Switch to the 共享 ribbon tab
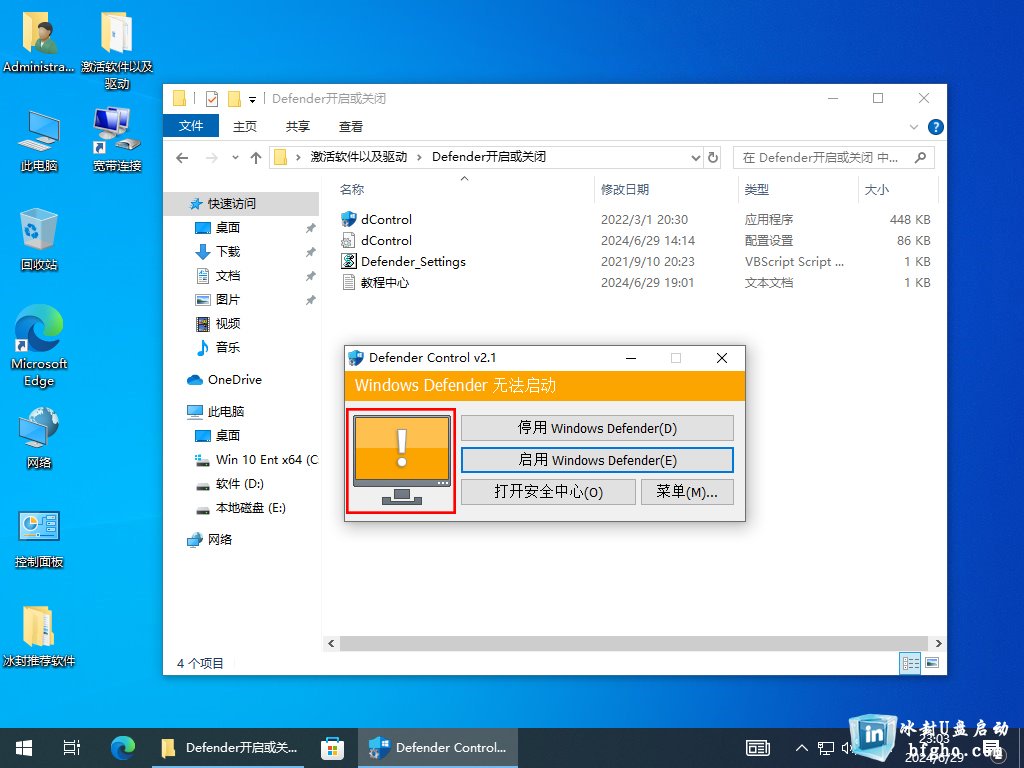 coord(298,127)
